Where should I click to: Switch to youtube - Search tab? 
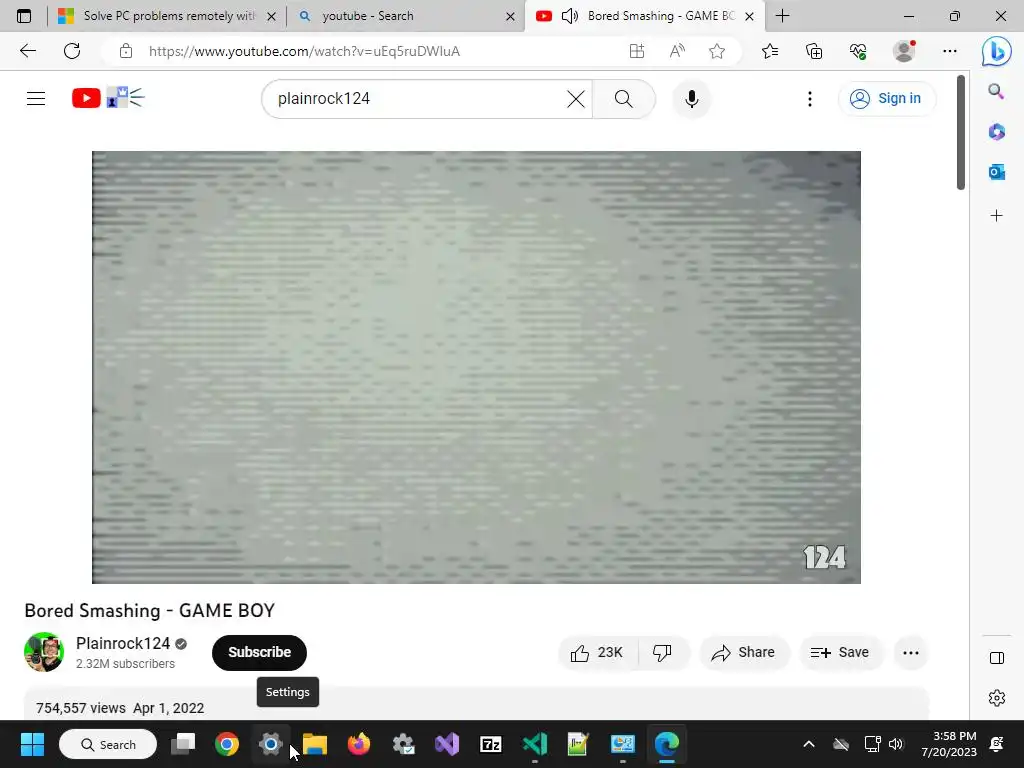tap(405, 16)
